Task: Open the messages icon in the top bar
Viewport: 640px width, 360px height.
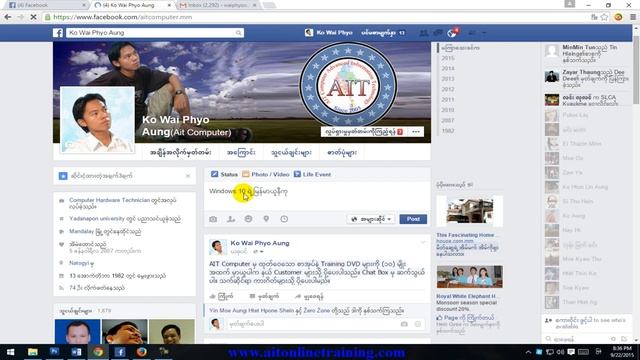Action: [438, 33]
